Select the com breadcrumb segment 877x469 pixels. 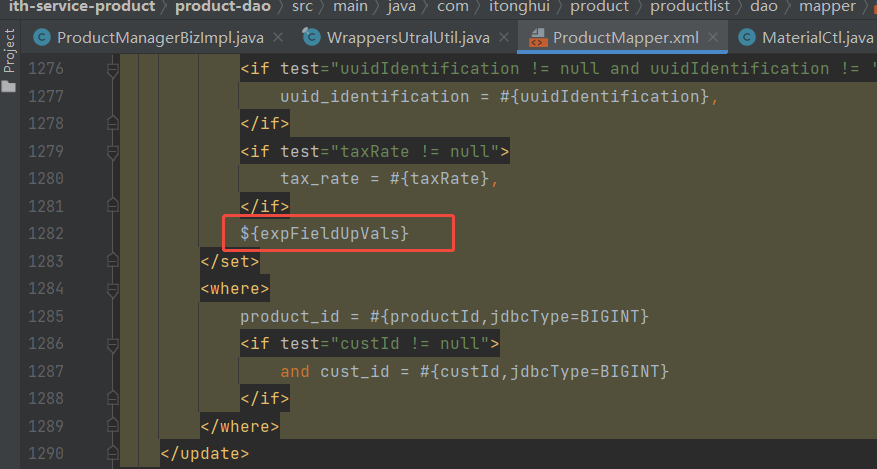(x=452, y=7)
